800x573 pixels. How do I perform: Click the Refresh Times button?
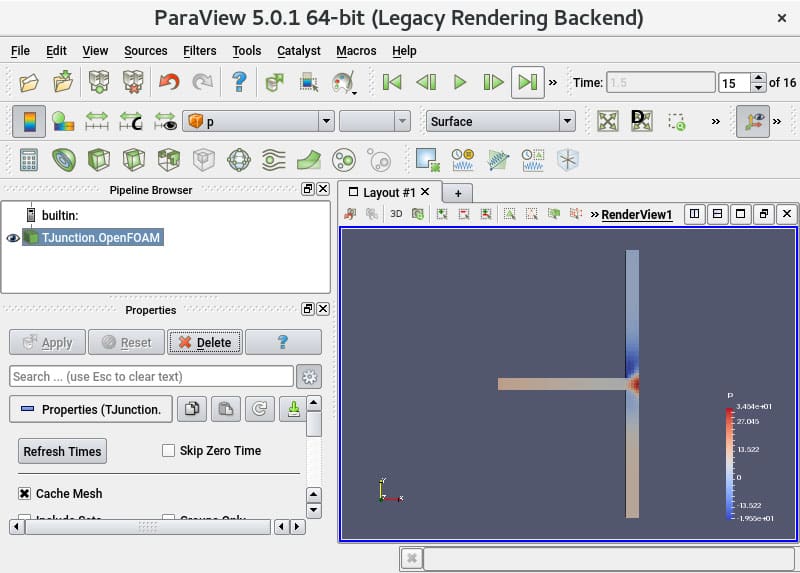62,451
